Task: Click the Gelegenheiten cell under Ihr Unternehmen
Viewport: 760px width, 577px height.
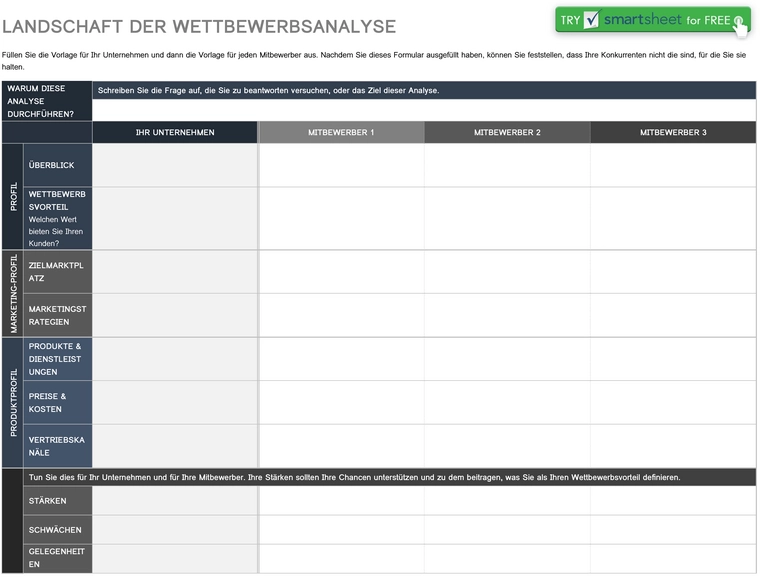Action: pyautogui.click(x=175, y=559)
